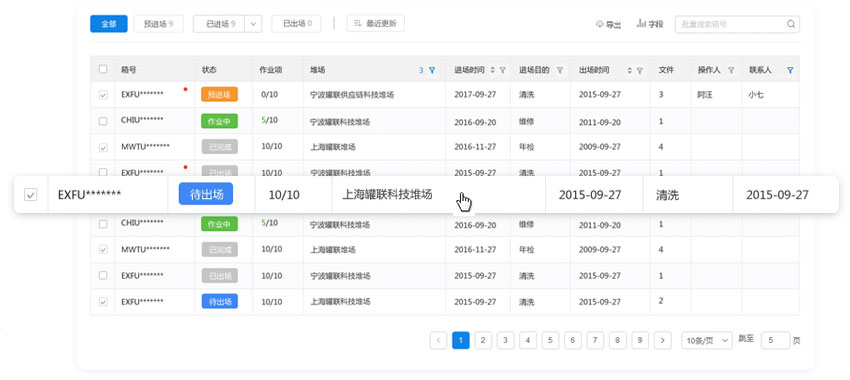The image size is (850, 380).
Task: Click 10/10 in the enlarged hovered row
Action: pyautogui.click(x=284, y=195)
